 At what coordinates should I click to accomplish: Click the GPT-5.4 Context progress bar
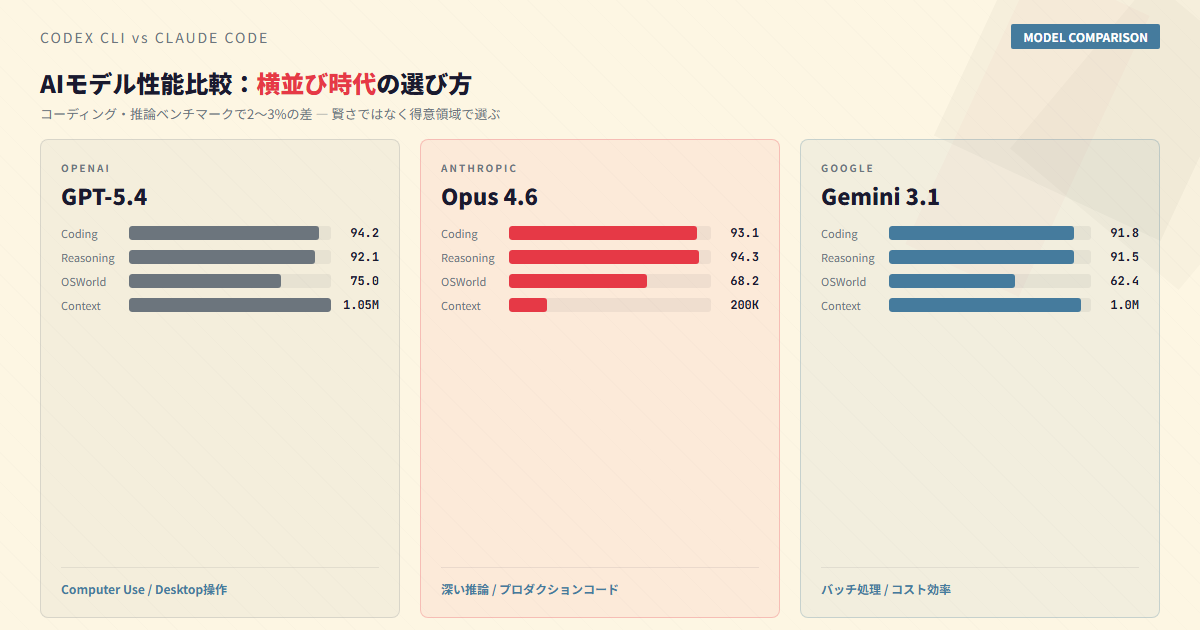pyautogui.click(x=229, y=305)
